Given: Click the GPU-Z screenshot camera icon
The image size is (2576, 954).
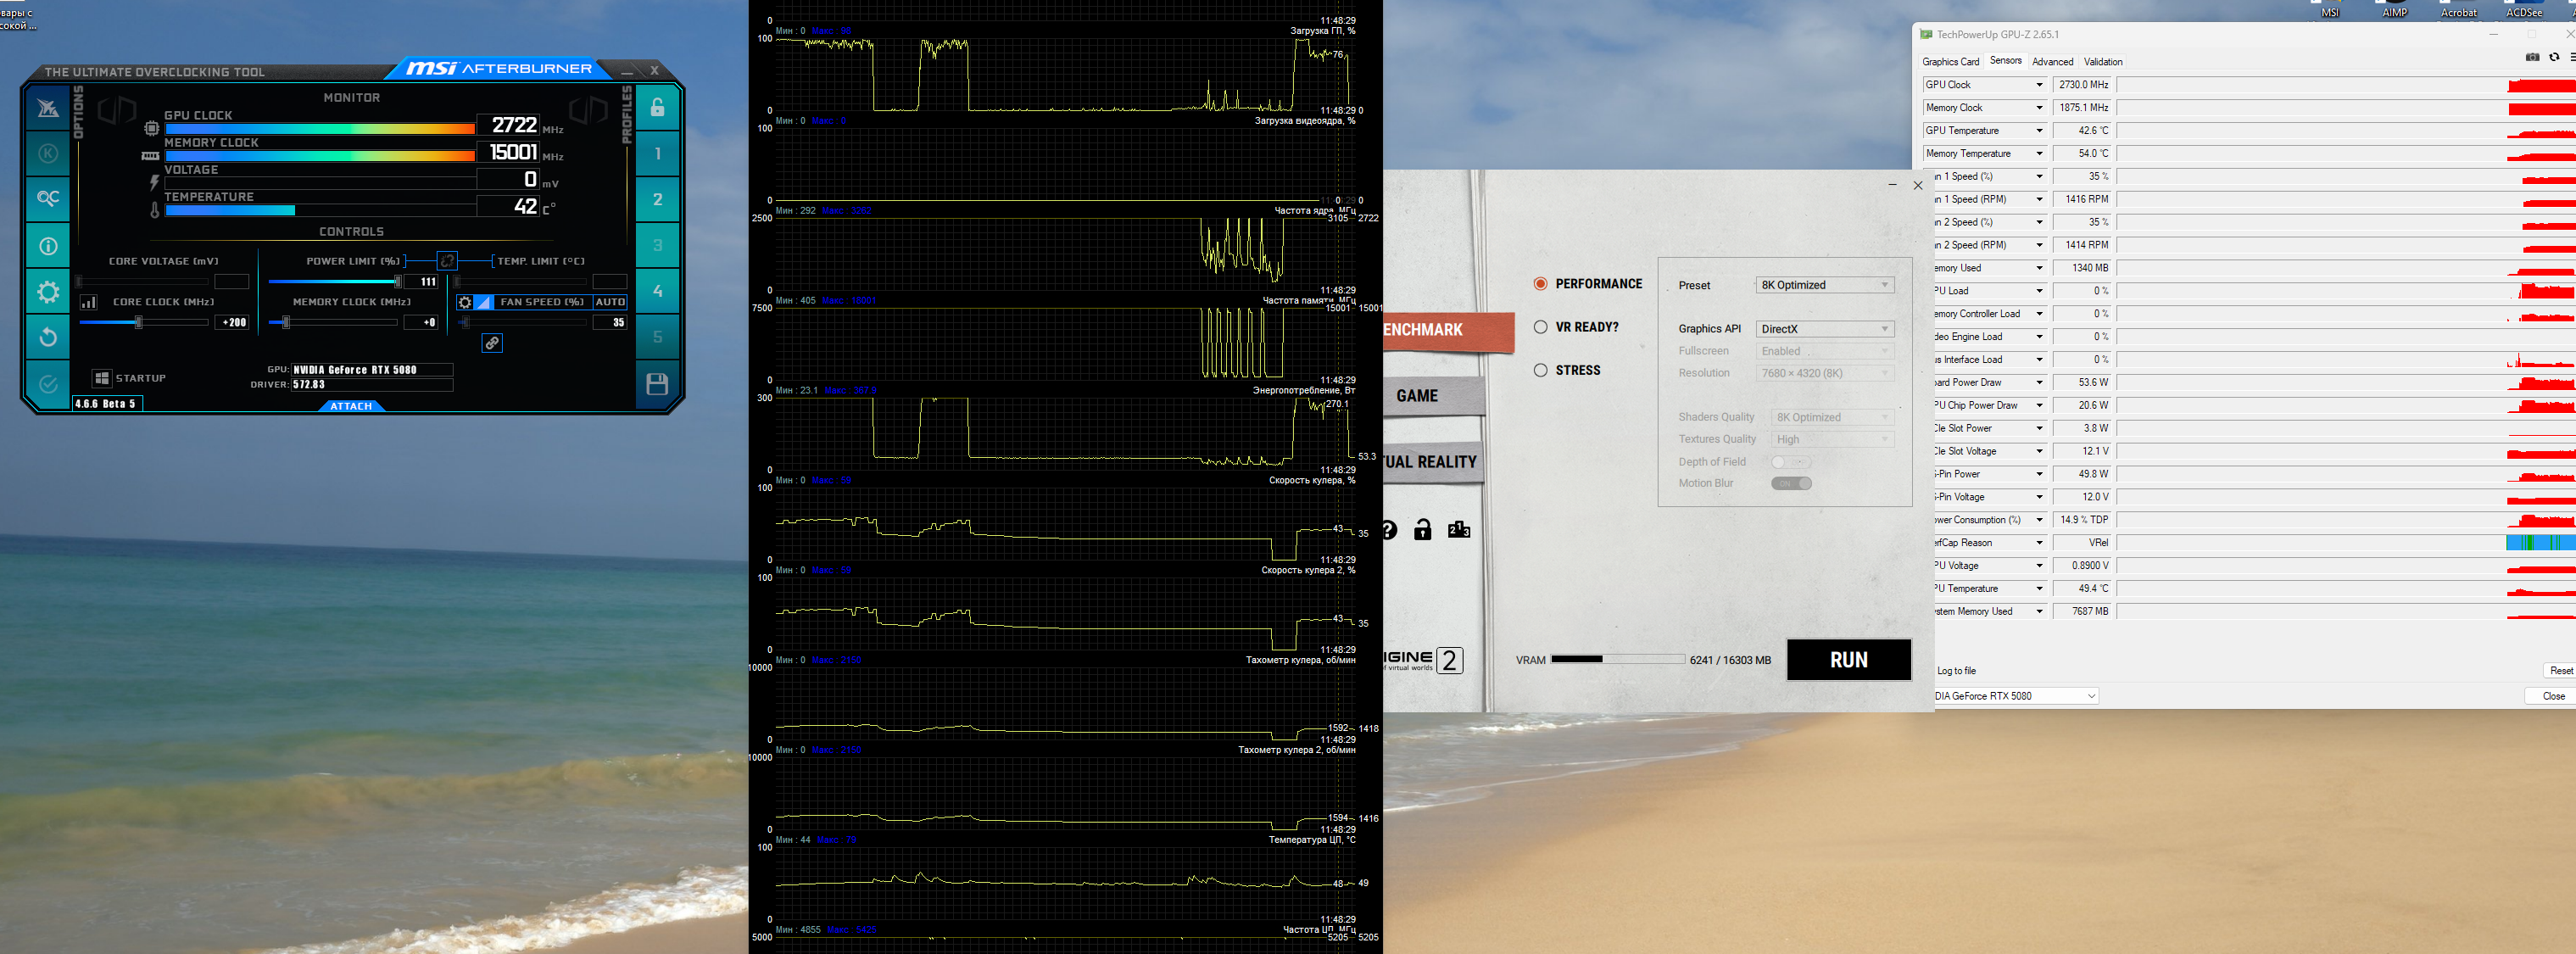Looking at the screenshot, I should click(x=2532, y=58).
